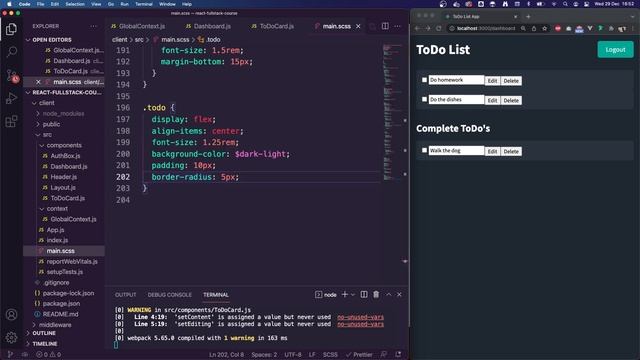Click Delete for Do homework
The image size is (640, 360).
pos(511,81)
